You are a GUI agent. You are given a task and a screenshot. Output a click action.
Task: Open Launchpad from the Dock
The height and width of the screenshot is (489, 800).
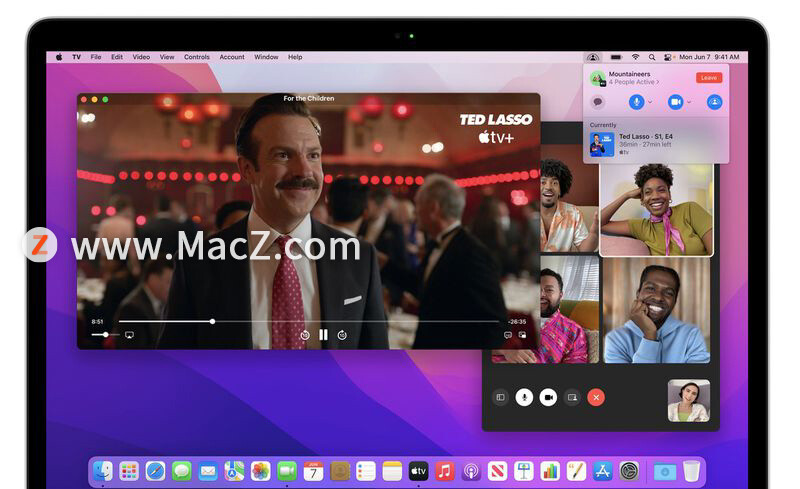click(129, 471)
